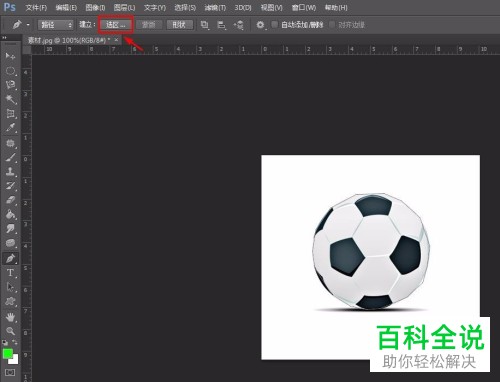Expand the toolbox double-arrow toggle
This screenshot has width=500, height=382.
coord(5,38)
